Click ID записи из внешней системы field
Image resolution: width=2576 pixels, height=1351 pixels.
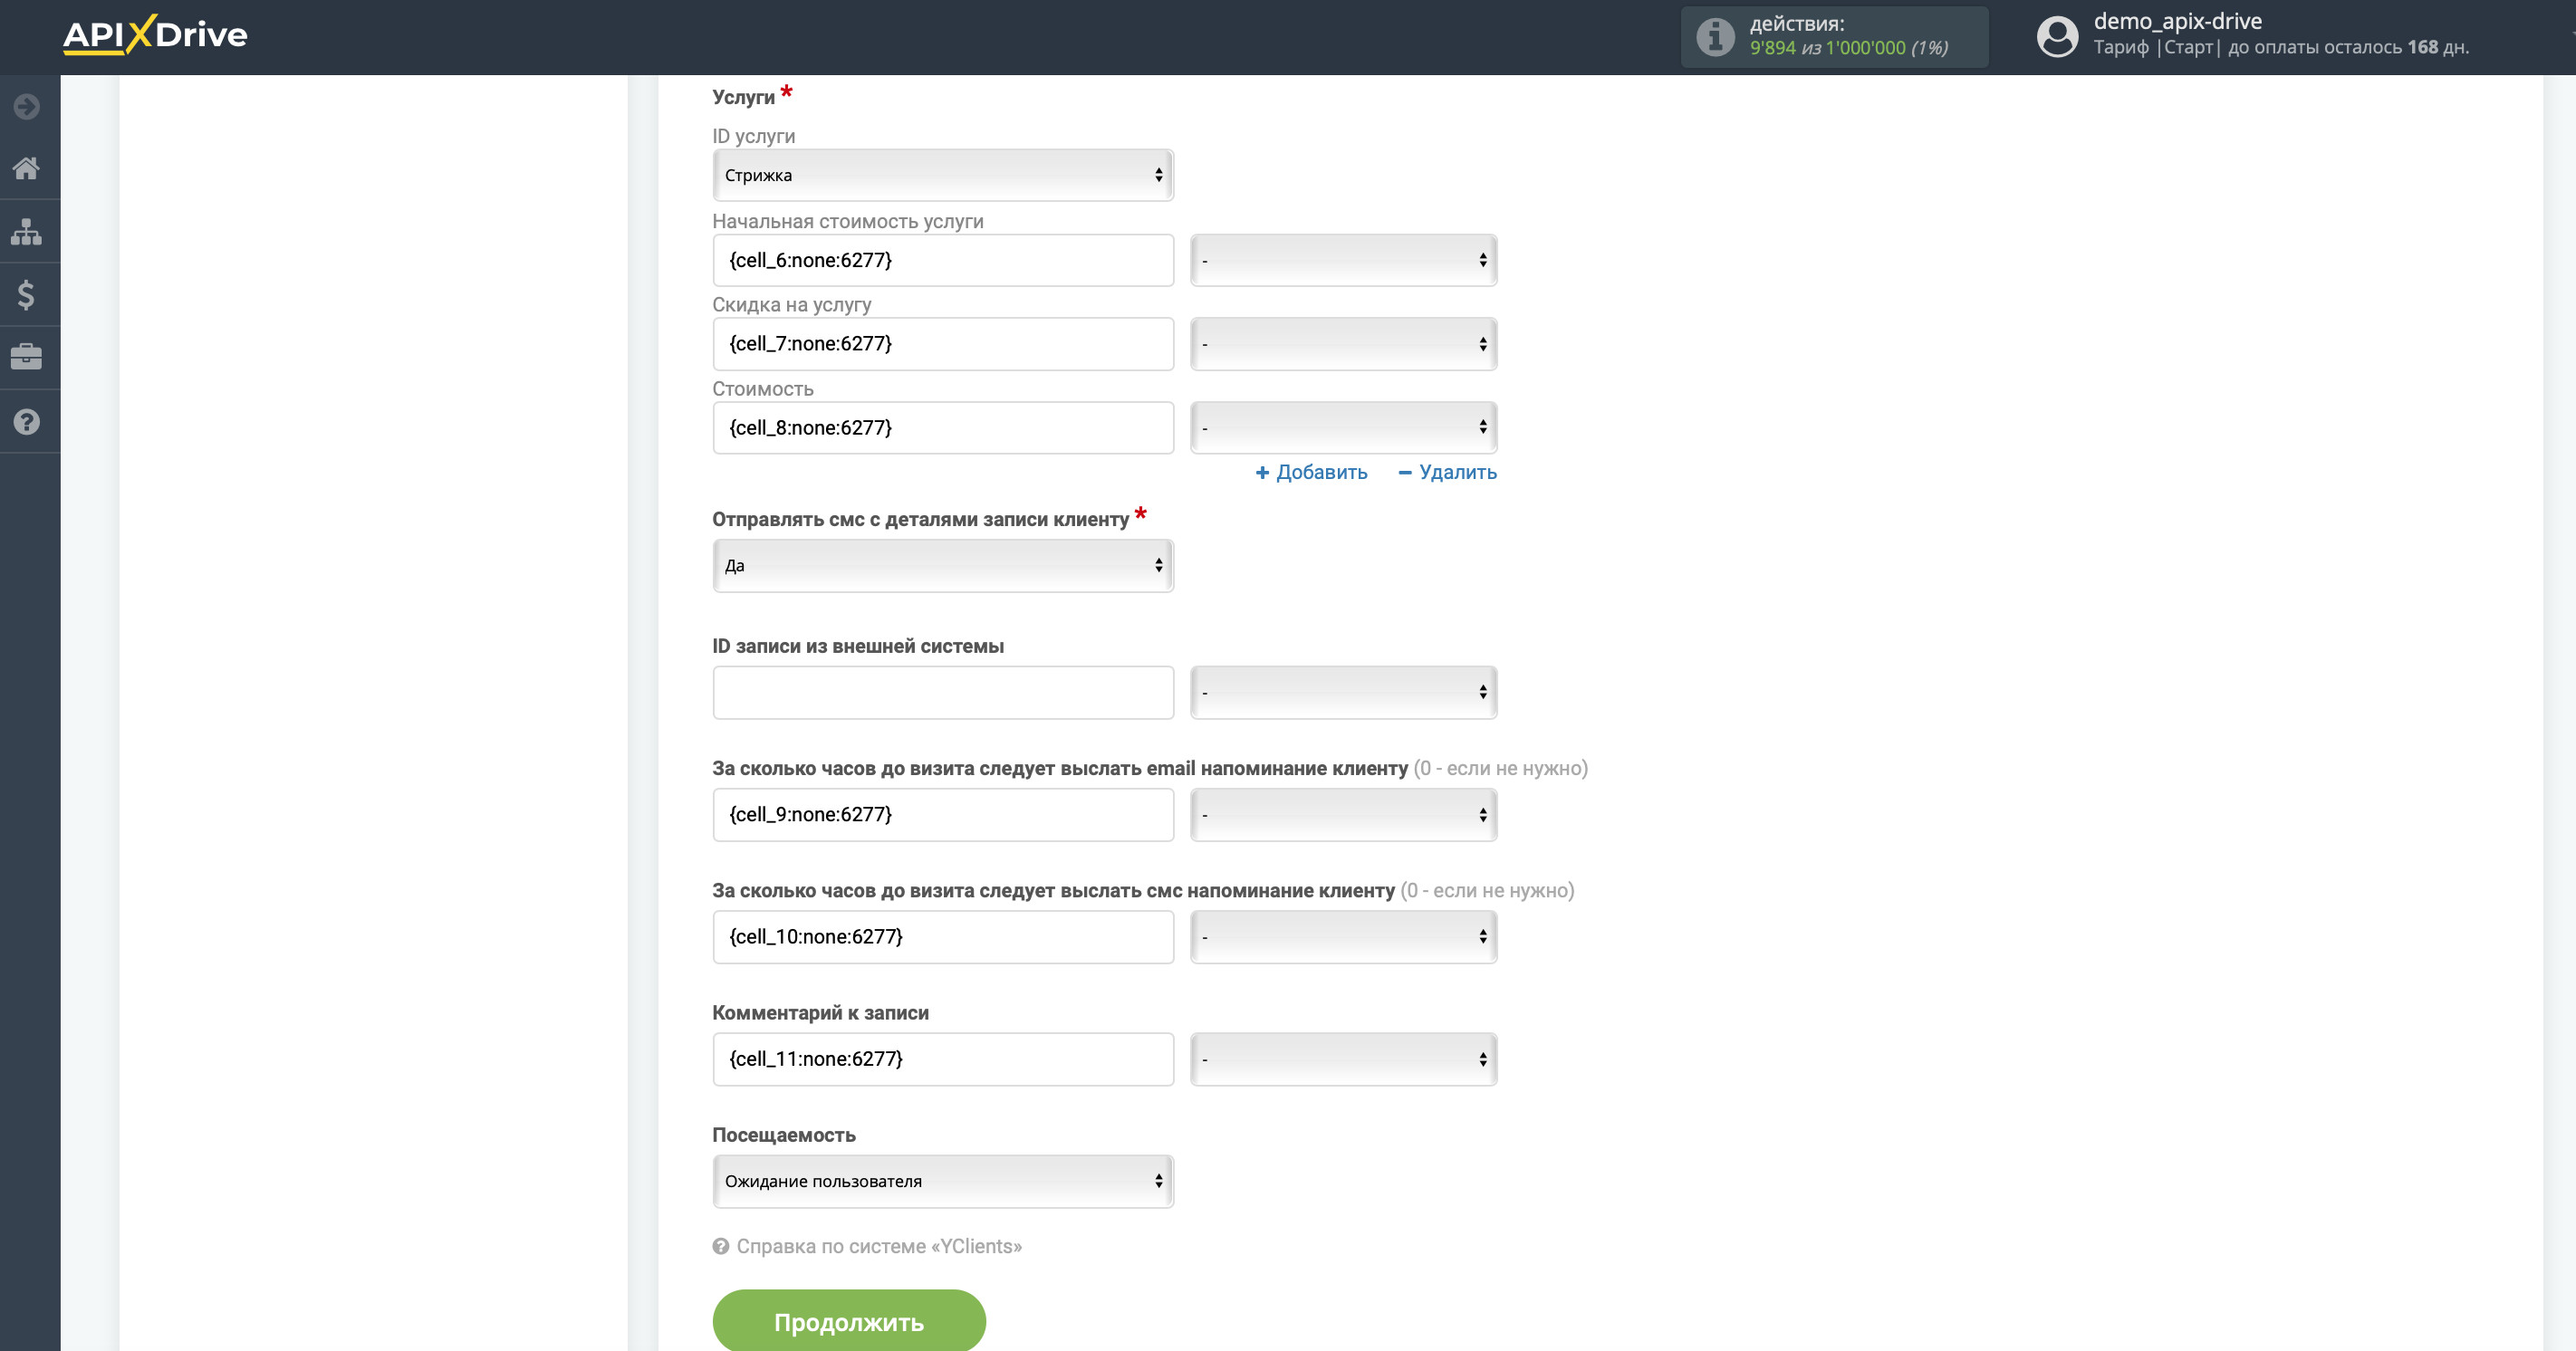pyautogui.click(x=941, y=692)
